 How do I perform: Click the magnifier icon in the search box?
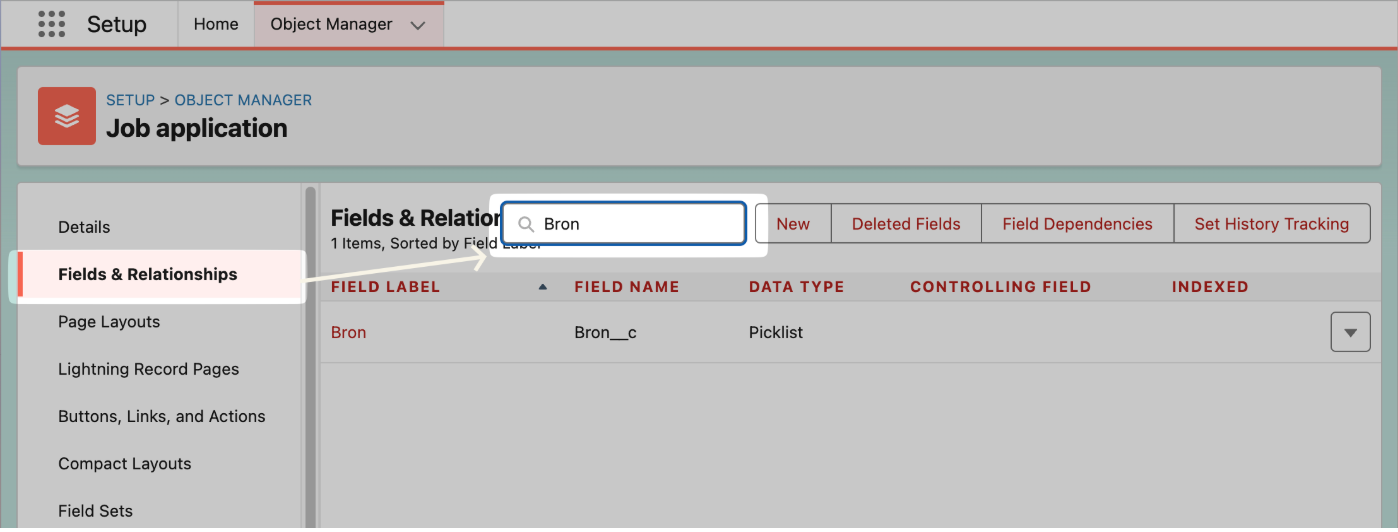526,224
